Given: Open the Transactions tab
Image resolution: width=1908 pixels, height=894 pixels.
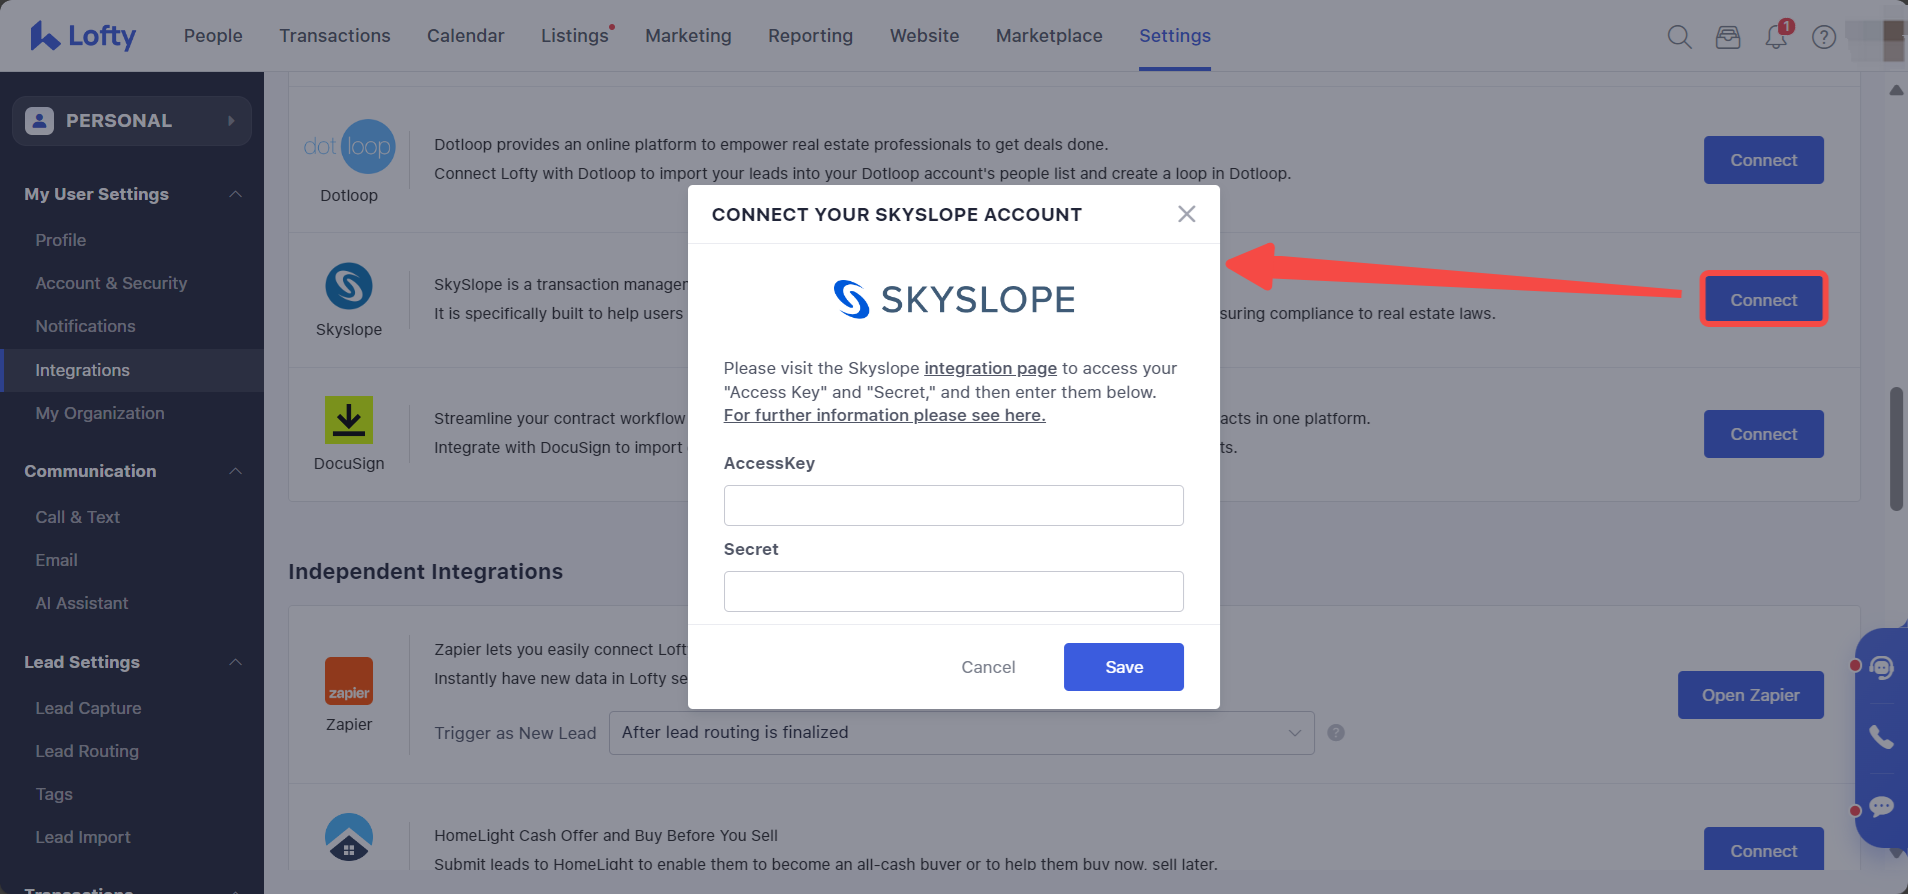Looking at the screenshot, I should click(335, 36).
